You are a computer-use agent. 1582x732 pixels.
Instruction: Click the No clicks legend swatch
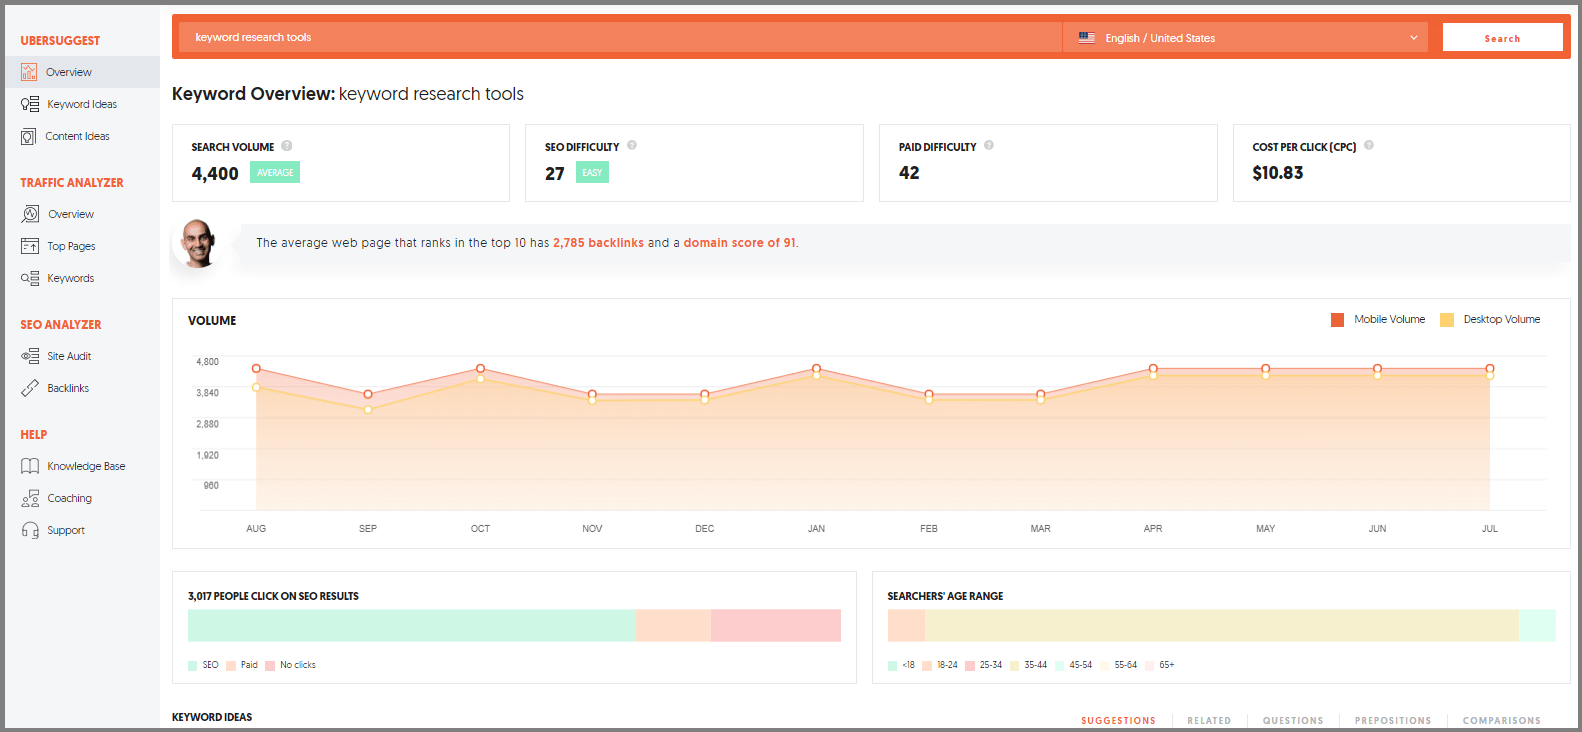point(270,665)
